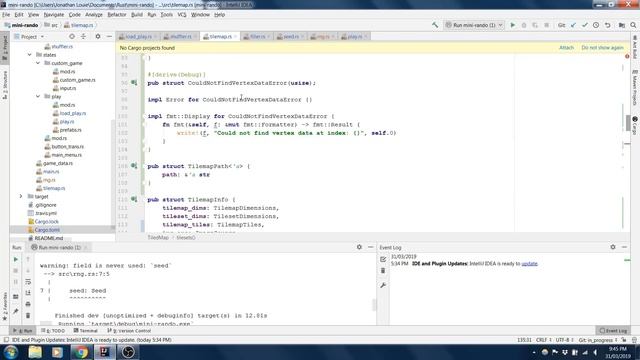Hide the Project tool window
The width and height of the screenshot is (640, 360).
point(109,36)
